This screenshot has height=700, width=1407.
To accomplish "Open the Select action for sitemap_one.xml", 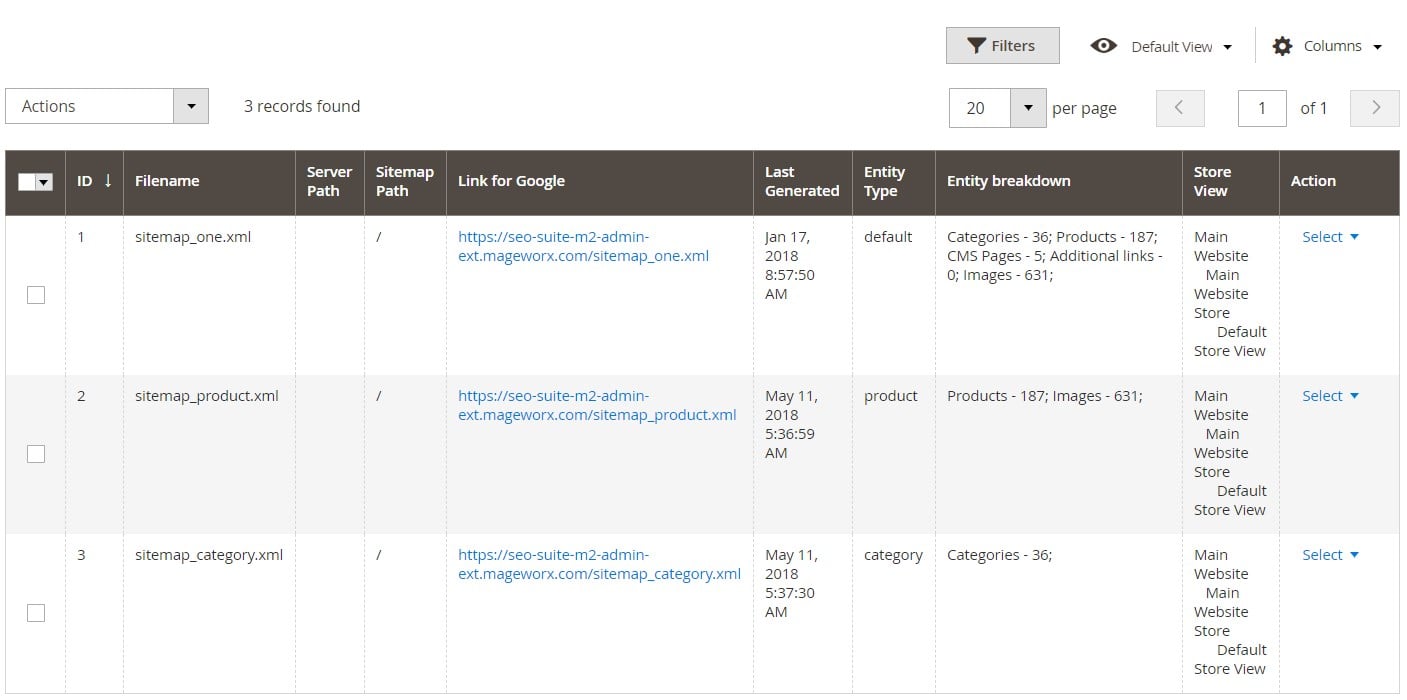I will 1330,237.
